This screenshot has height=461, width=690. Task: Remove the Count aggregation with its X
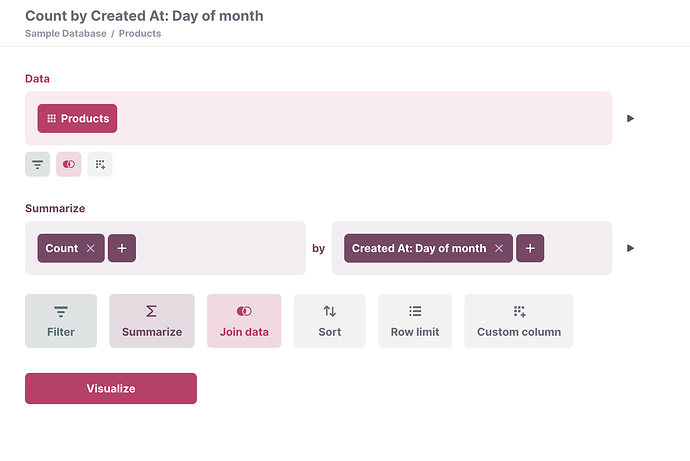tap(91, 248)
